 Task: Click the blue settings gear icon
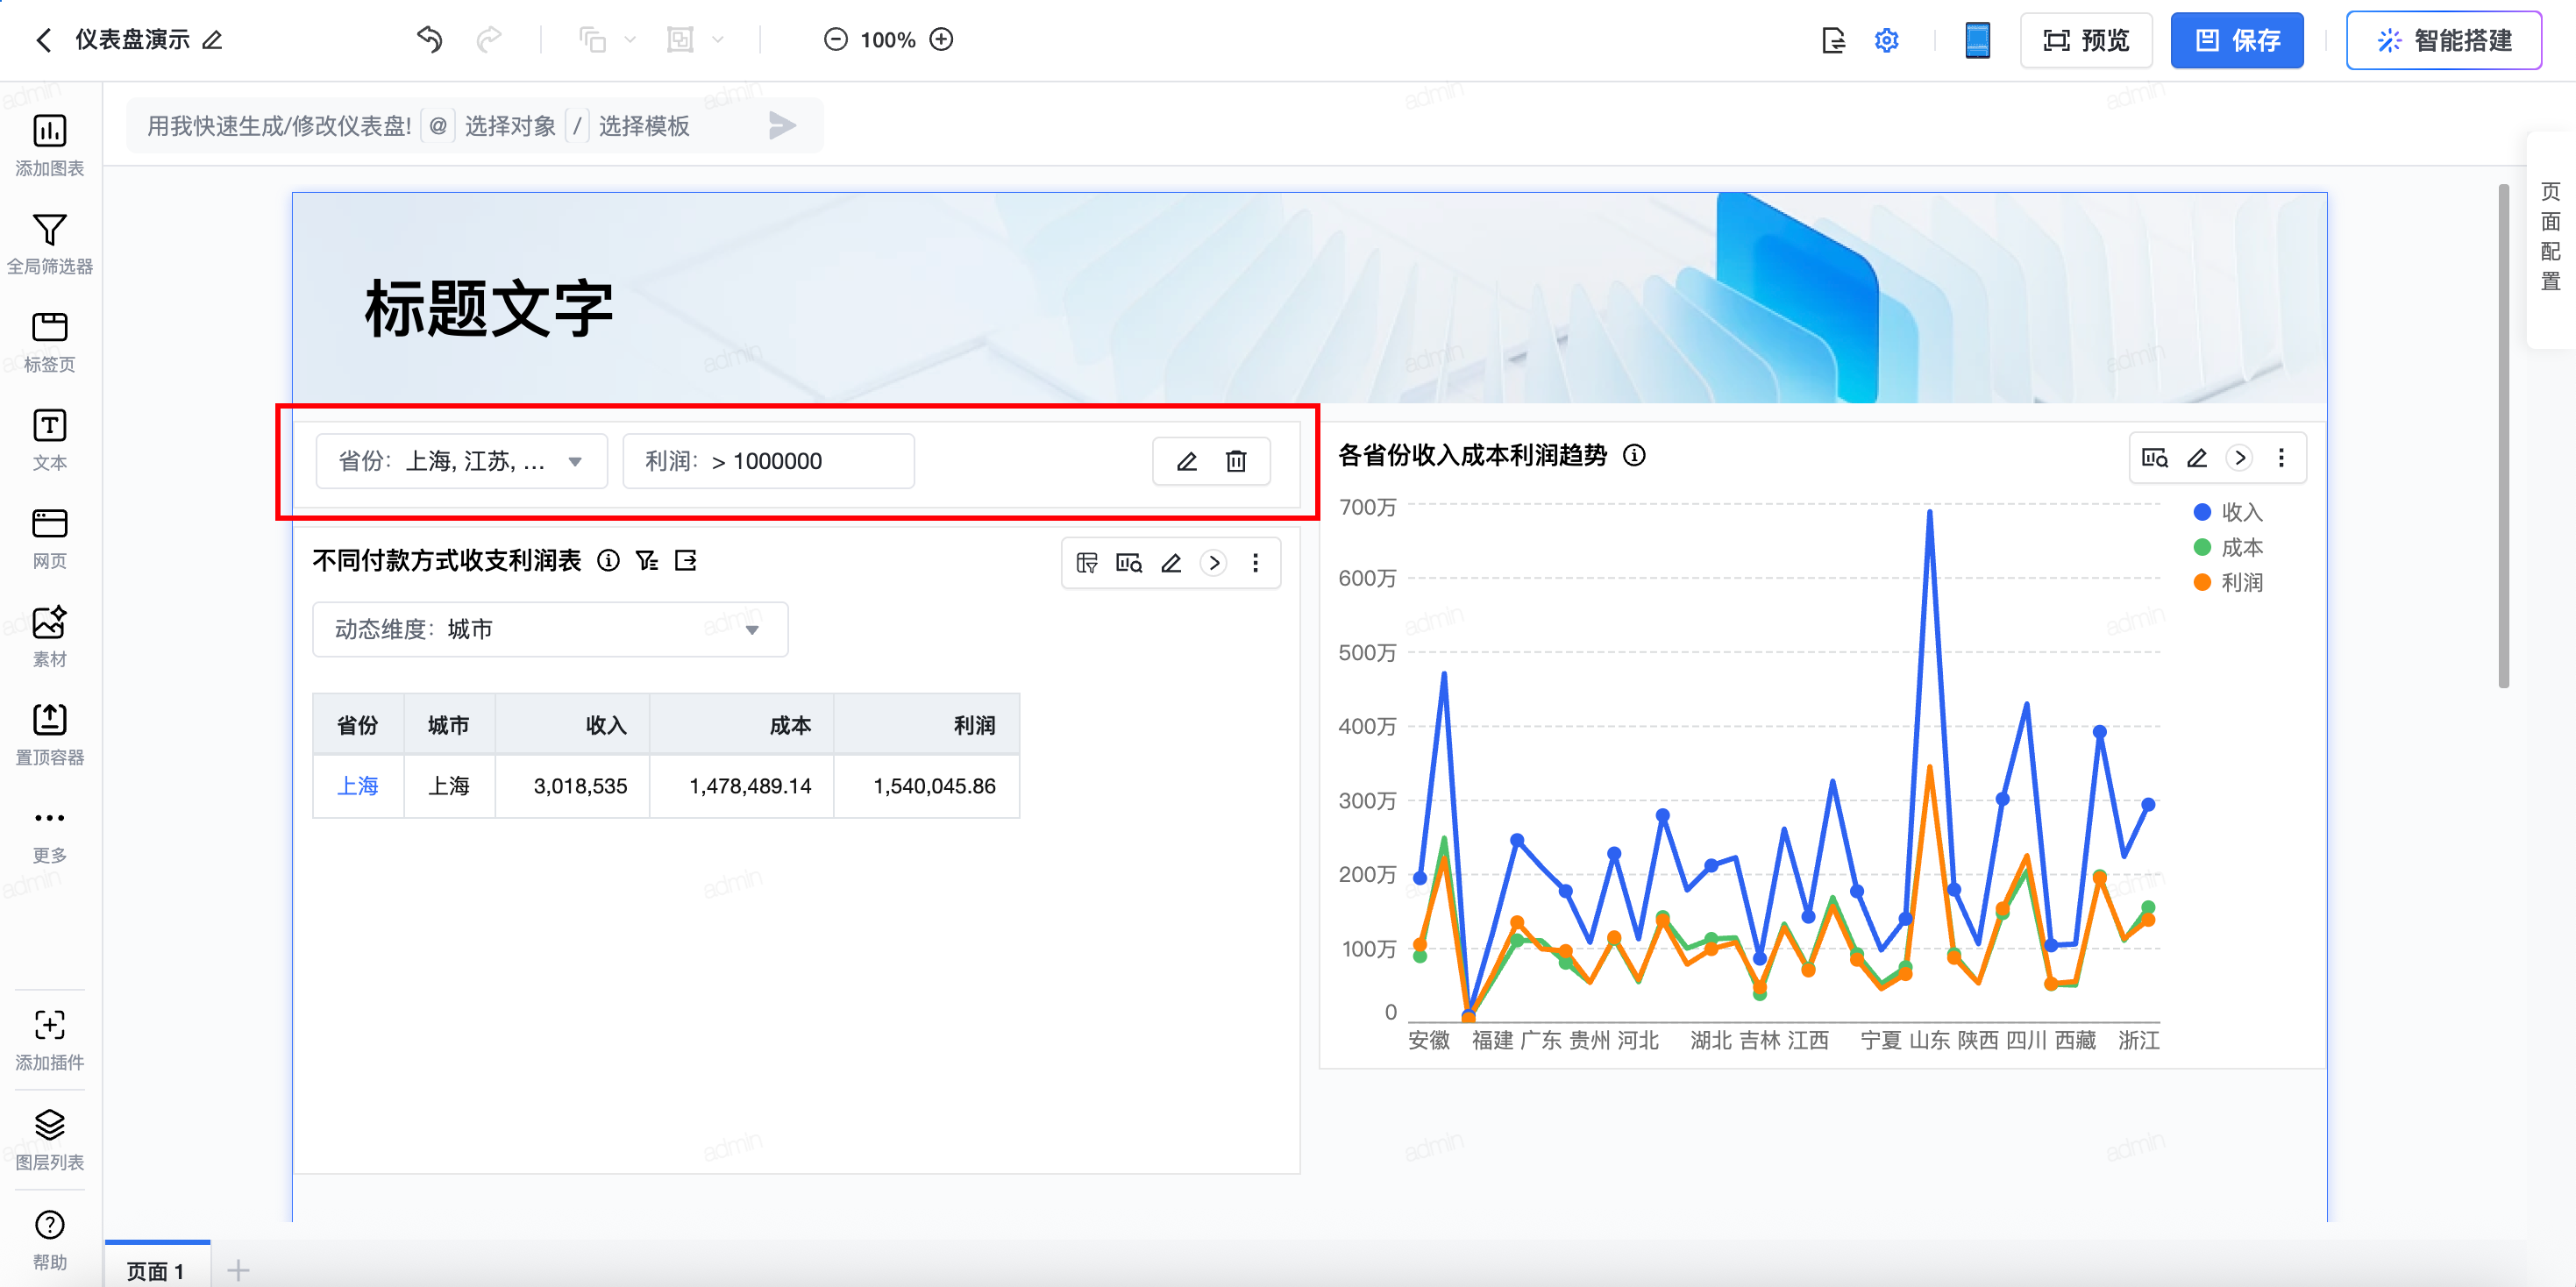(1886, 40)
